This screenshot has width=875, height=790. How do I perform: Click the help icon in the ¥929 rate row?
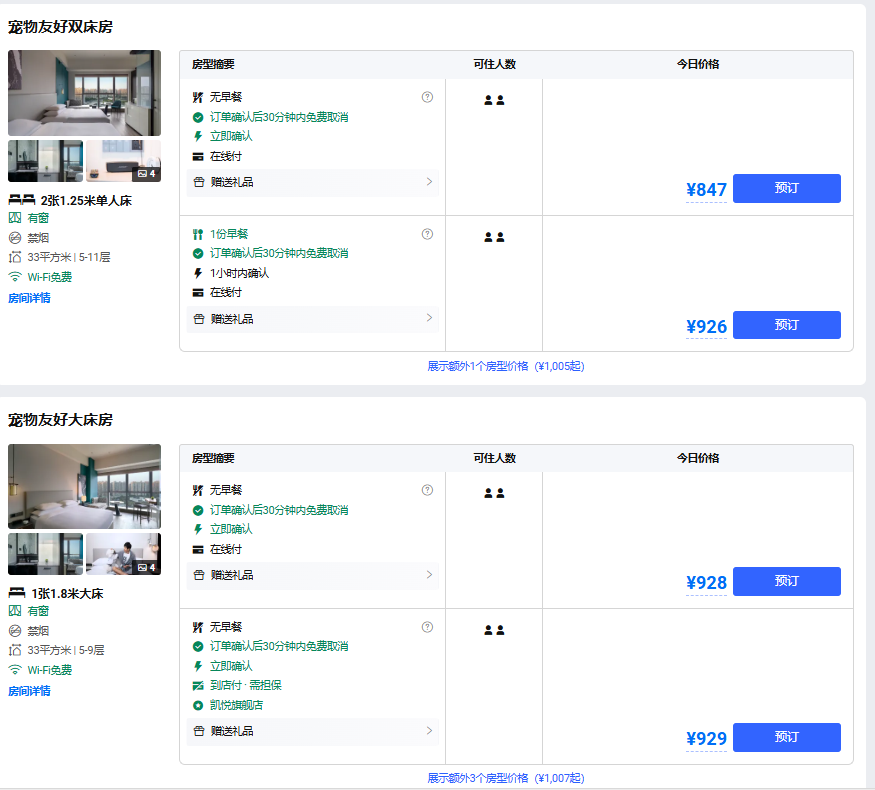pos(427,627)
